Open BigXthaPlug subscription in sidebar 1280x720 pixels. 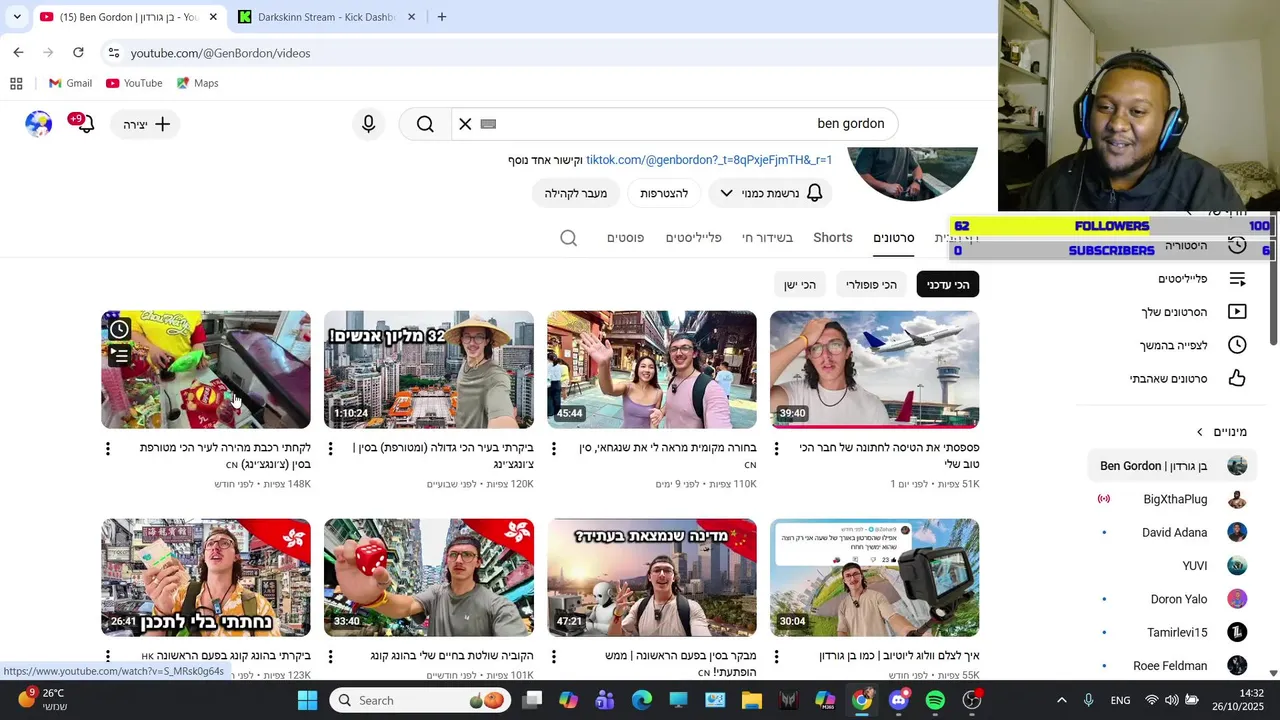[1174, 499]
